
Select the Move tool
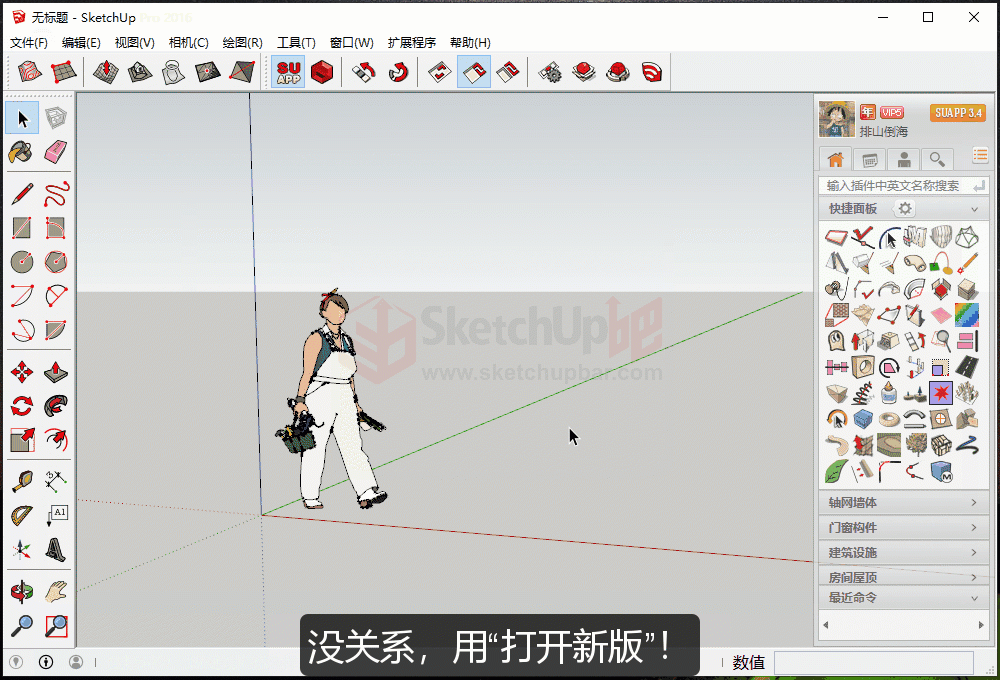[21, 372]
